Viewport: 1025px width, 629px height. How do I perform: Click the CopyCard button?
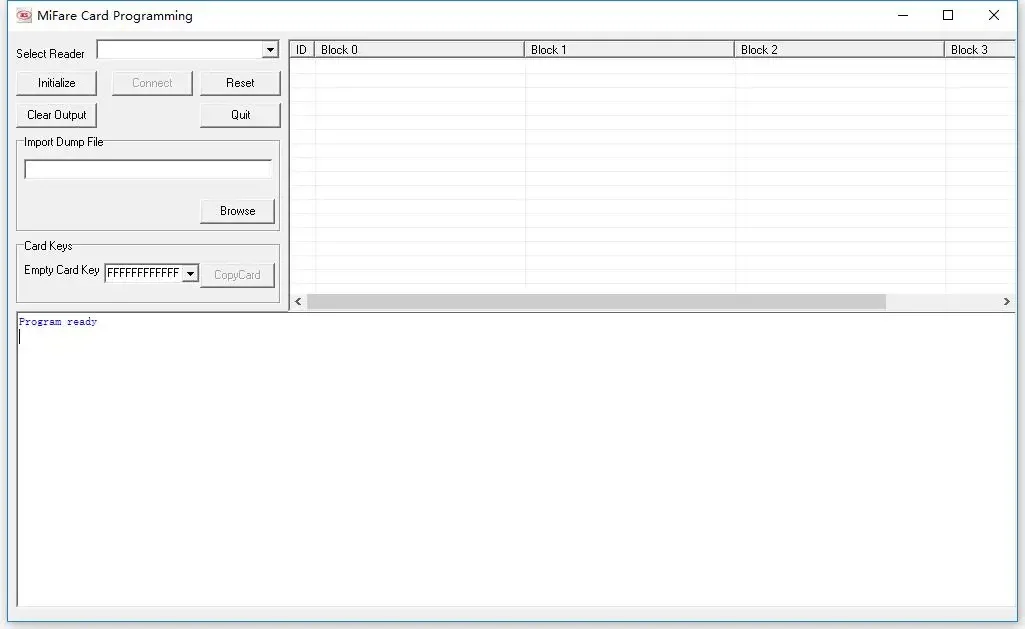pos(237,275)
